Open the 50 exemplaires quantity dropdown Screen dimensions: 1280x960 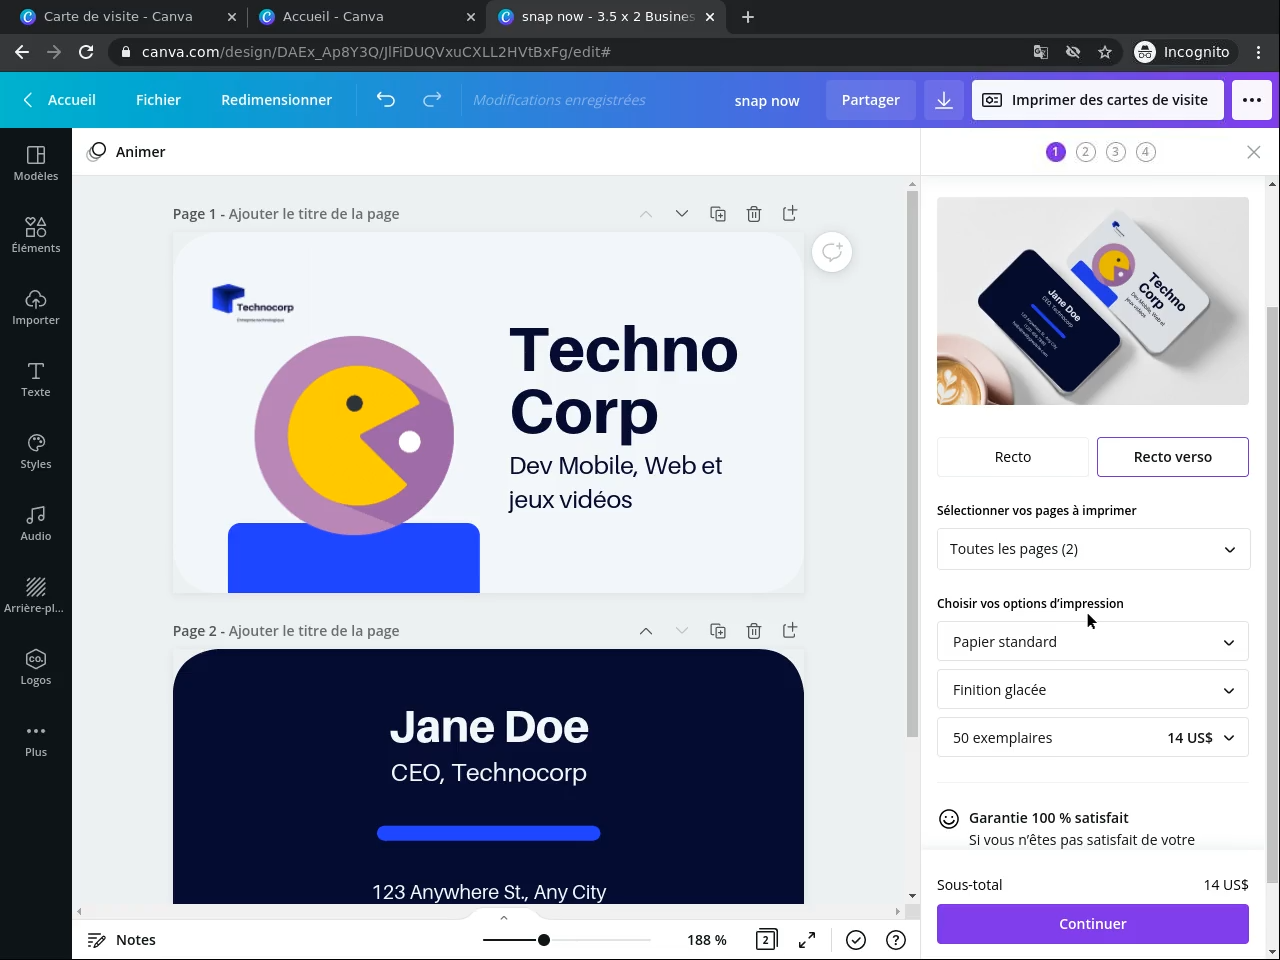coord(1093,738)
